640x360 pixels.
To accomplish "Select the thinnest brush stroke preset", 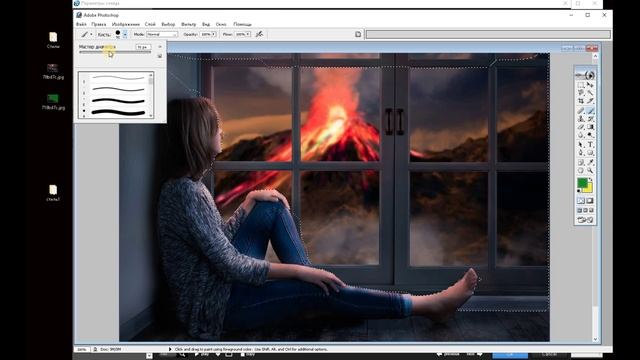I will pos(118,77).
